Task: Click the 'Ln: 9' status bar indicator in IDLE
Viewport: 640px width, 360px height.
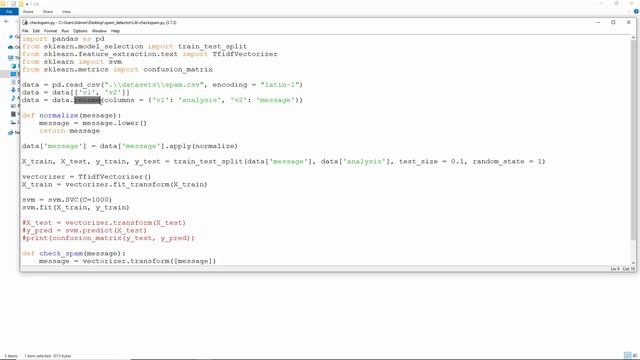Action: (x=615, y=269)
